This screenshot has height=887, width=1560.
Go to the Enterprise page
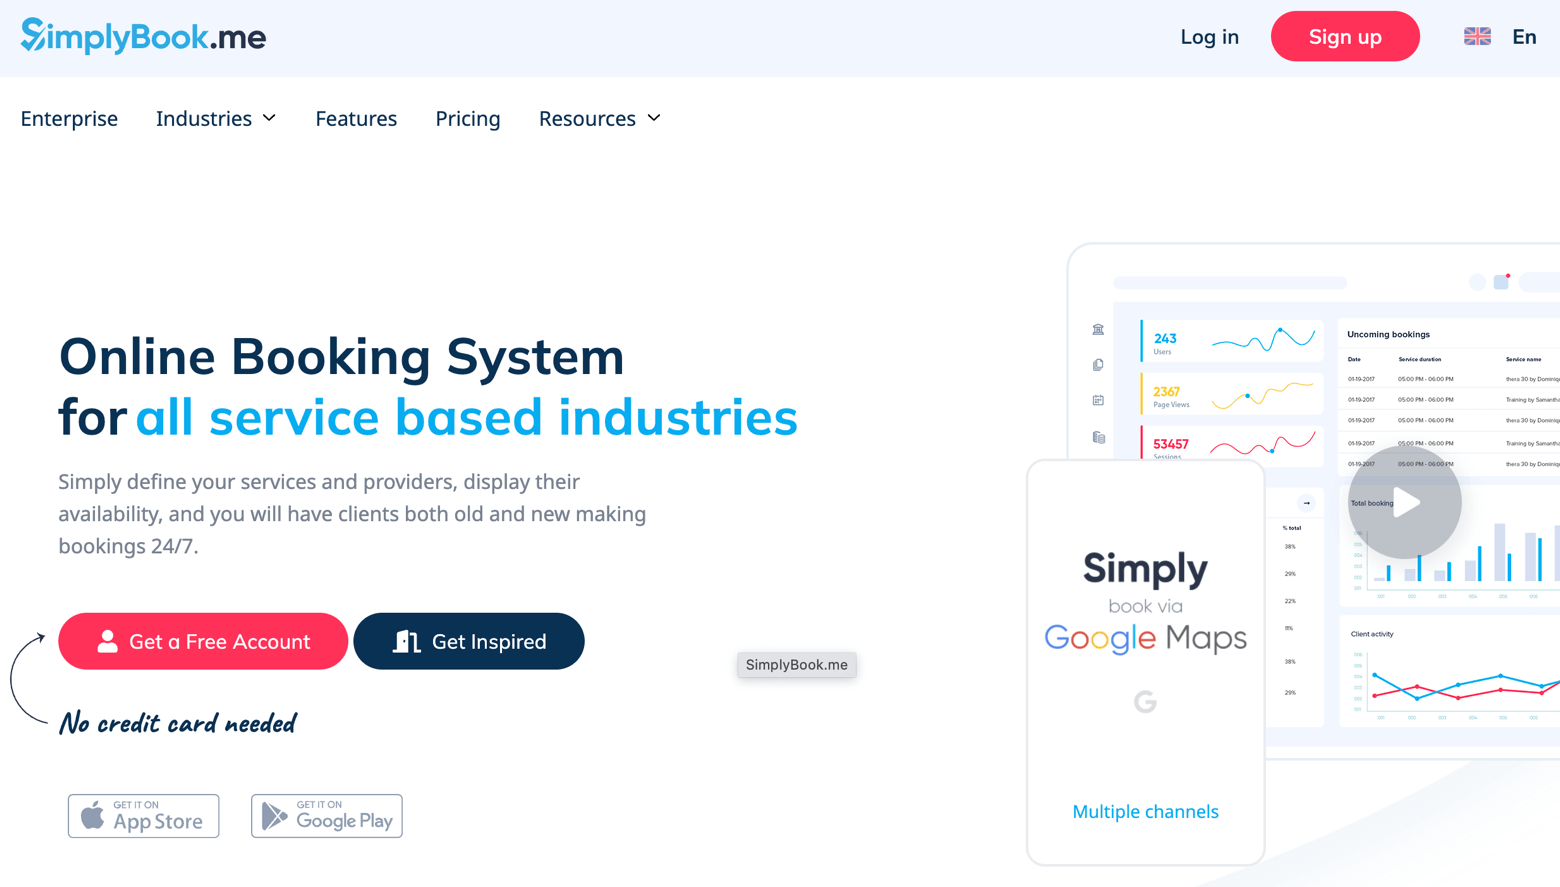[69, 118]
